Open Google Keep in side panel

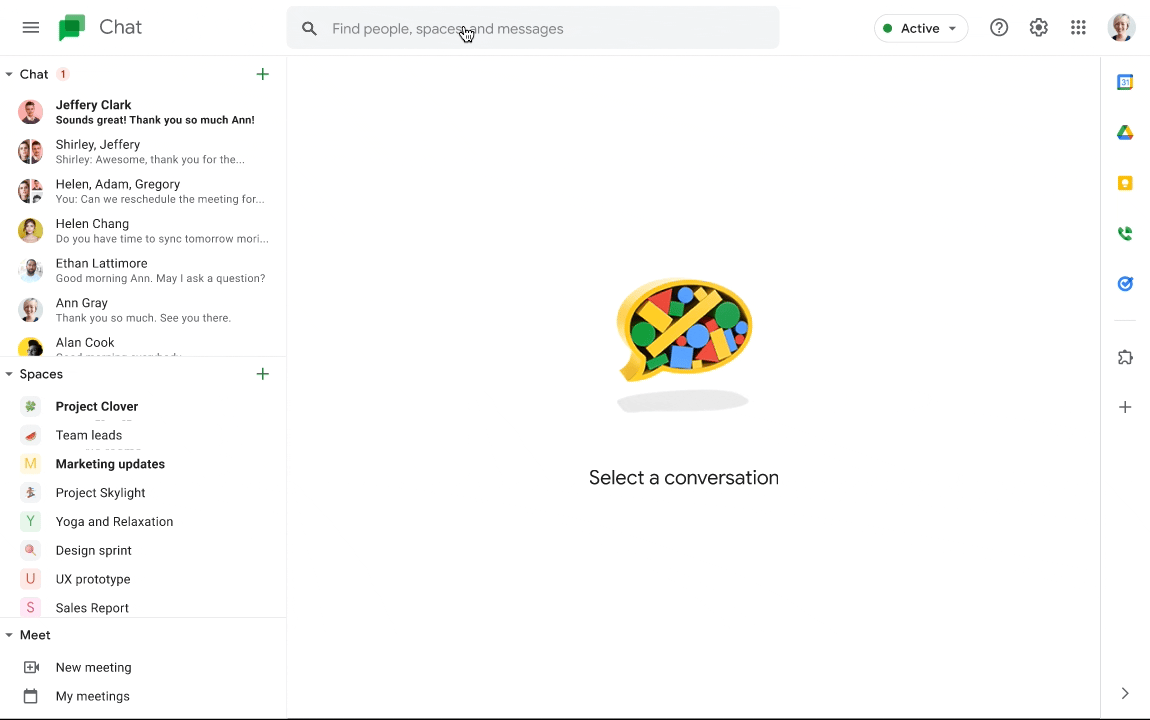click(1125, 183)
